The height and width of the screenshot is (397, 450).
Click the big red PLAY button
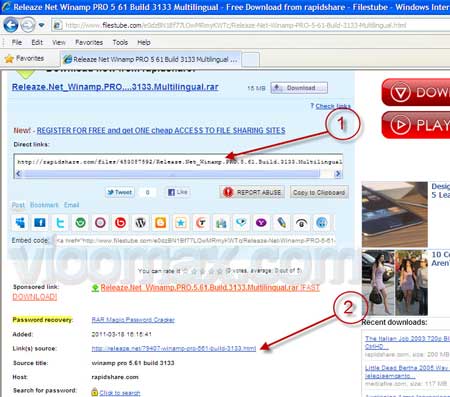click(x=416, y=125)
